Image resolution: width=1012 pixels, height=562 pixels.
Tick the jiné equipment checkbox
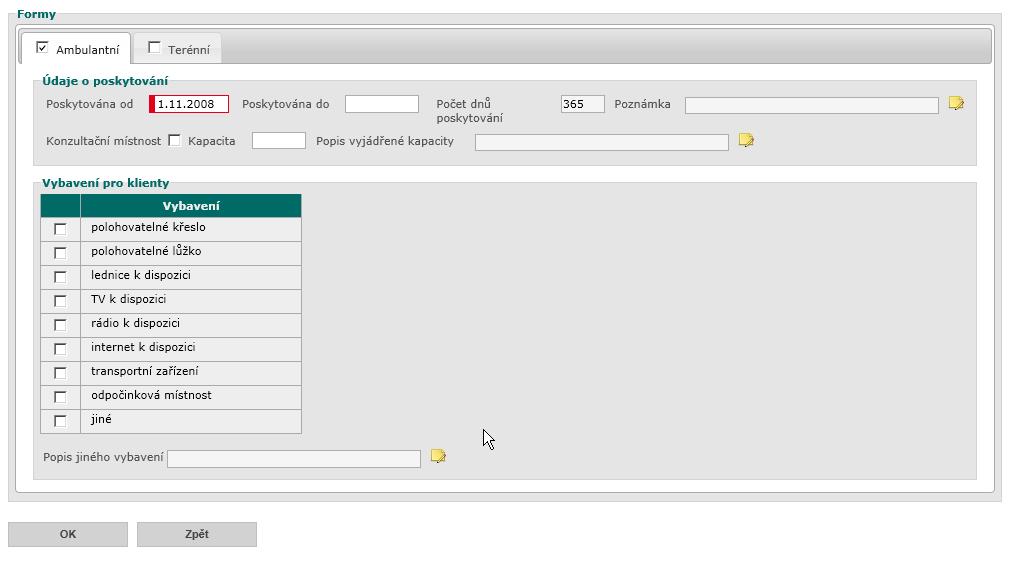pyautogui.click(x=60, y=421)
